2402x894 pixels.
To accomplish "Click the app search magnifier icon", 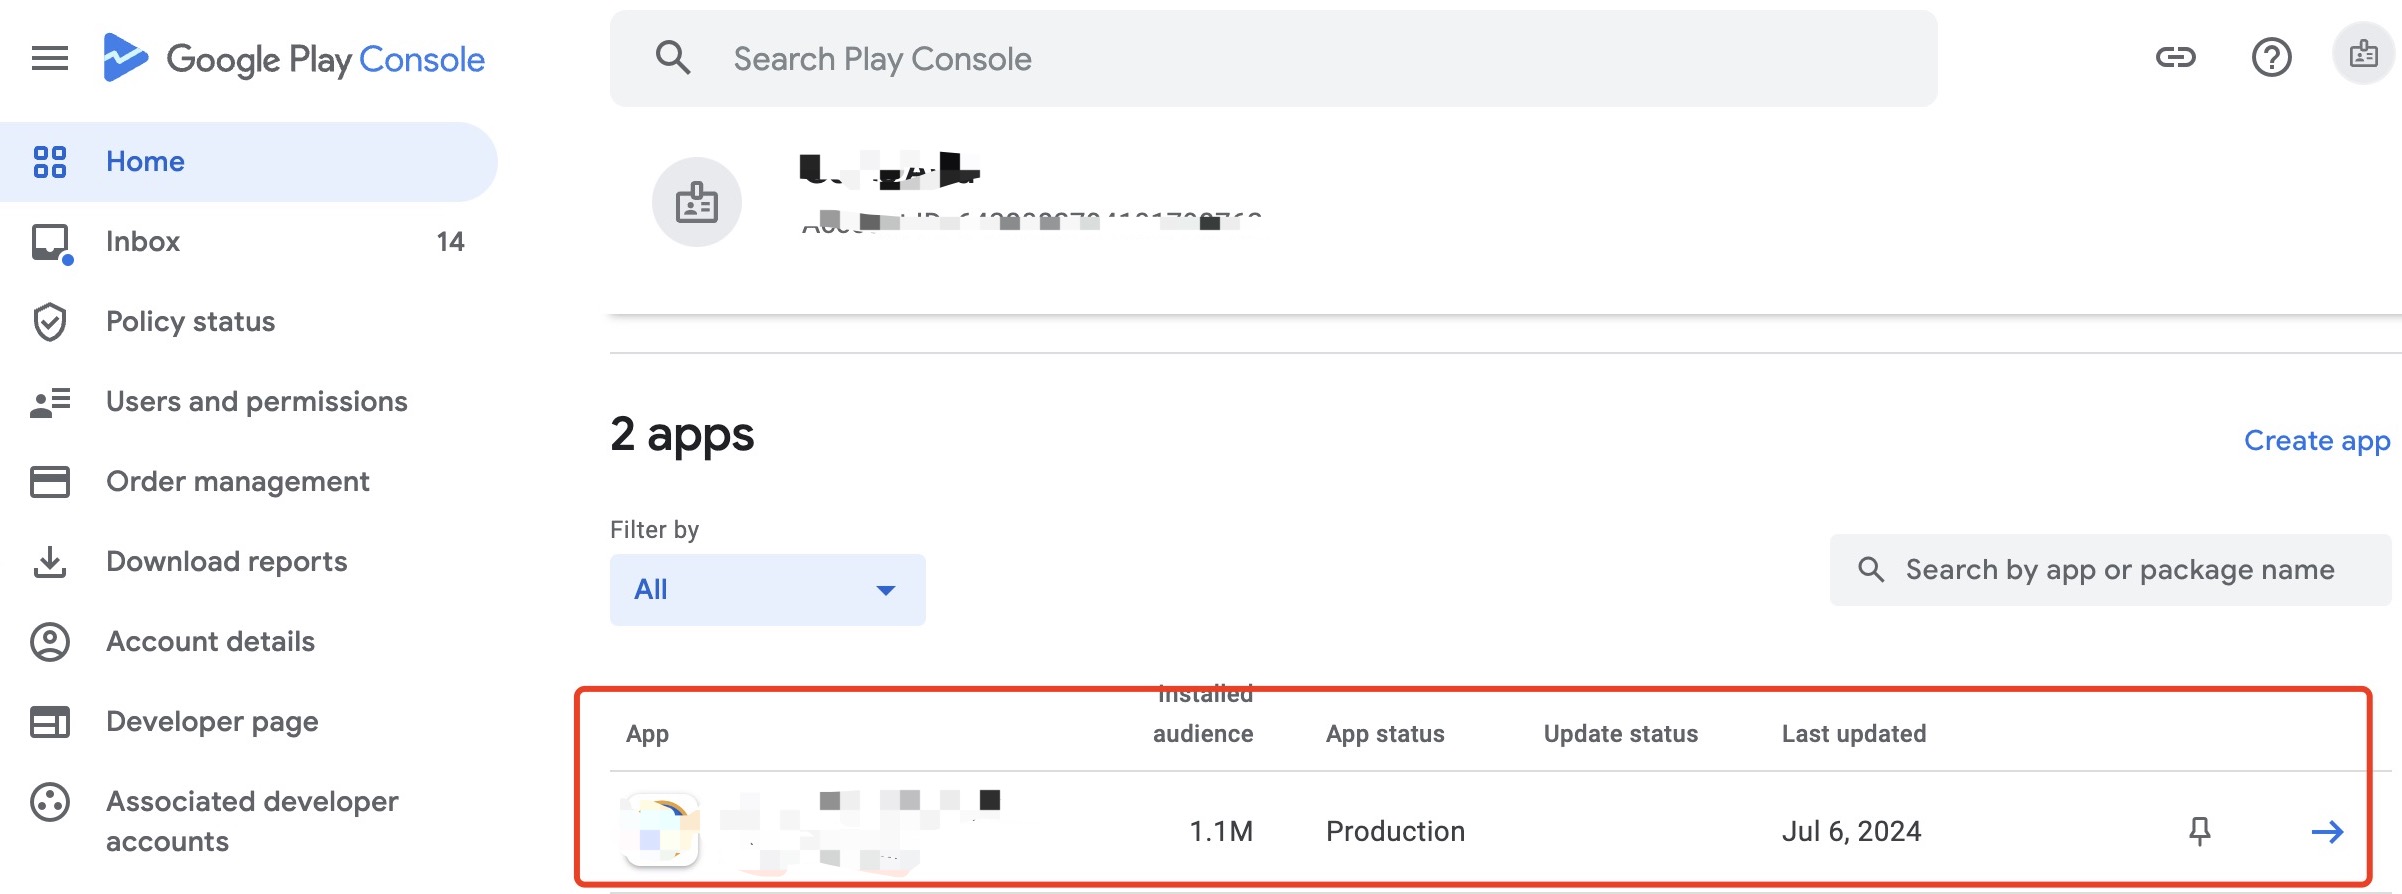I will (x=1871, y=570).
